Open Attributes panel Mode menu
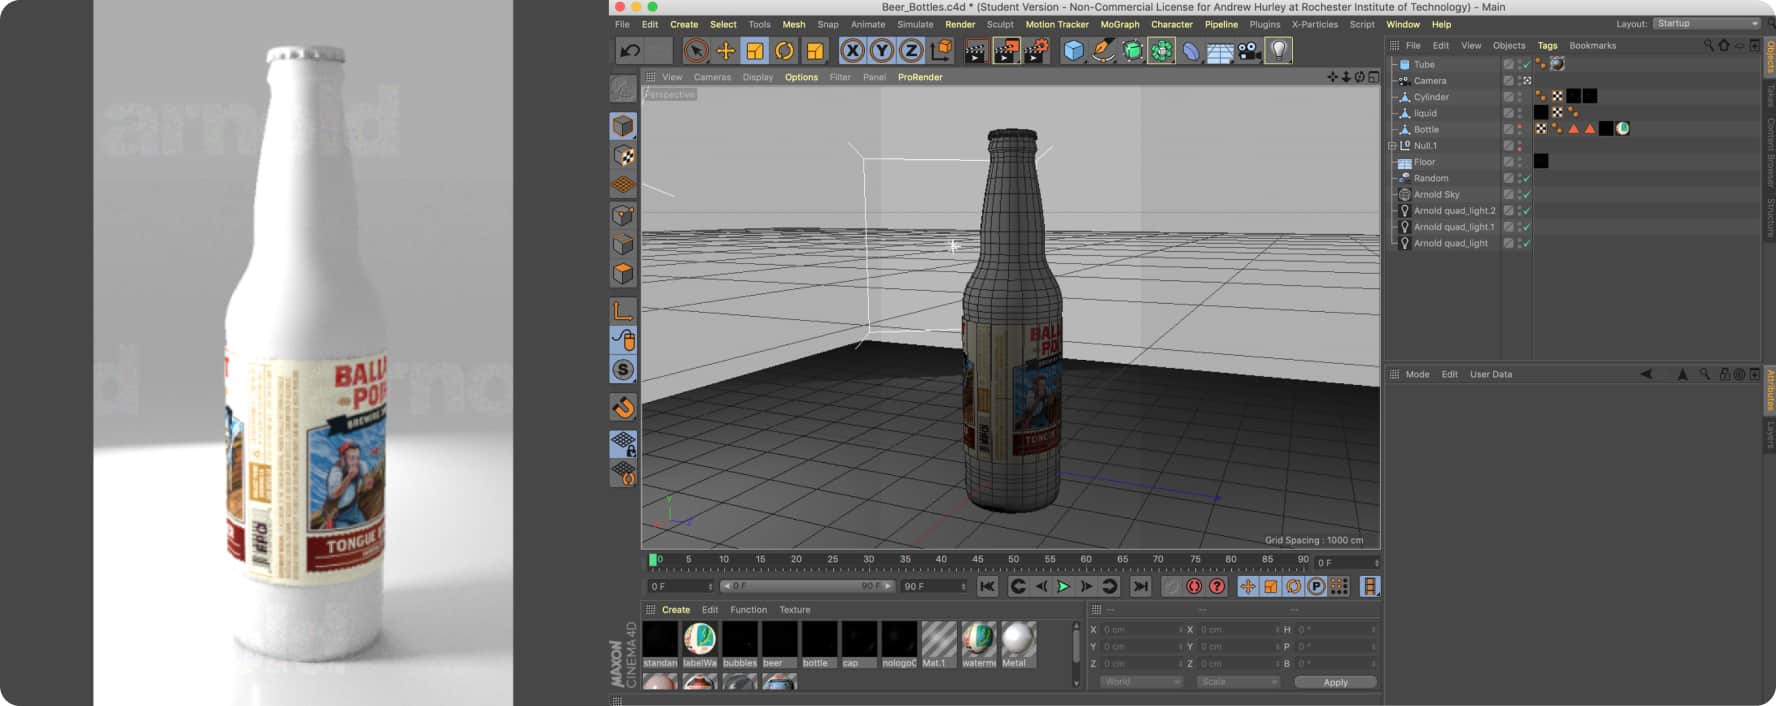 pyautogui.click(x=1417, y=375)
